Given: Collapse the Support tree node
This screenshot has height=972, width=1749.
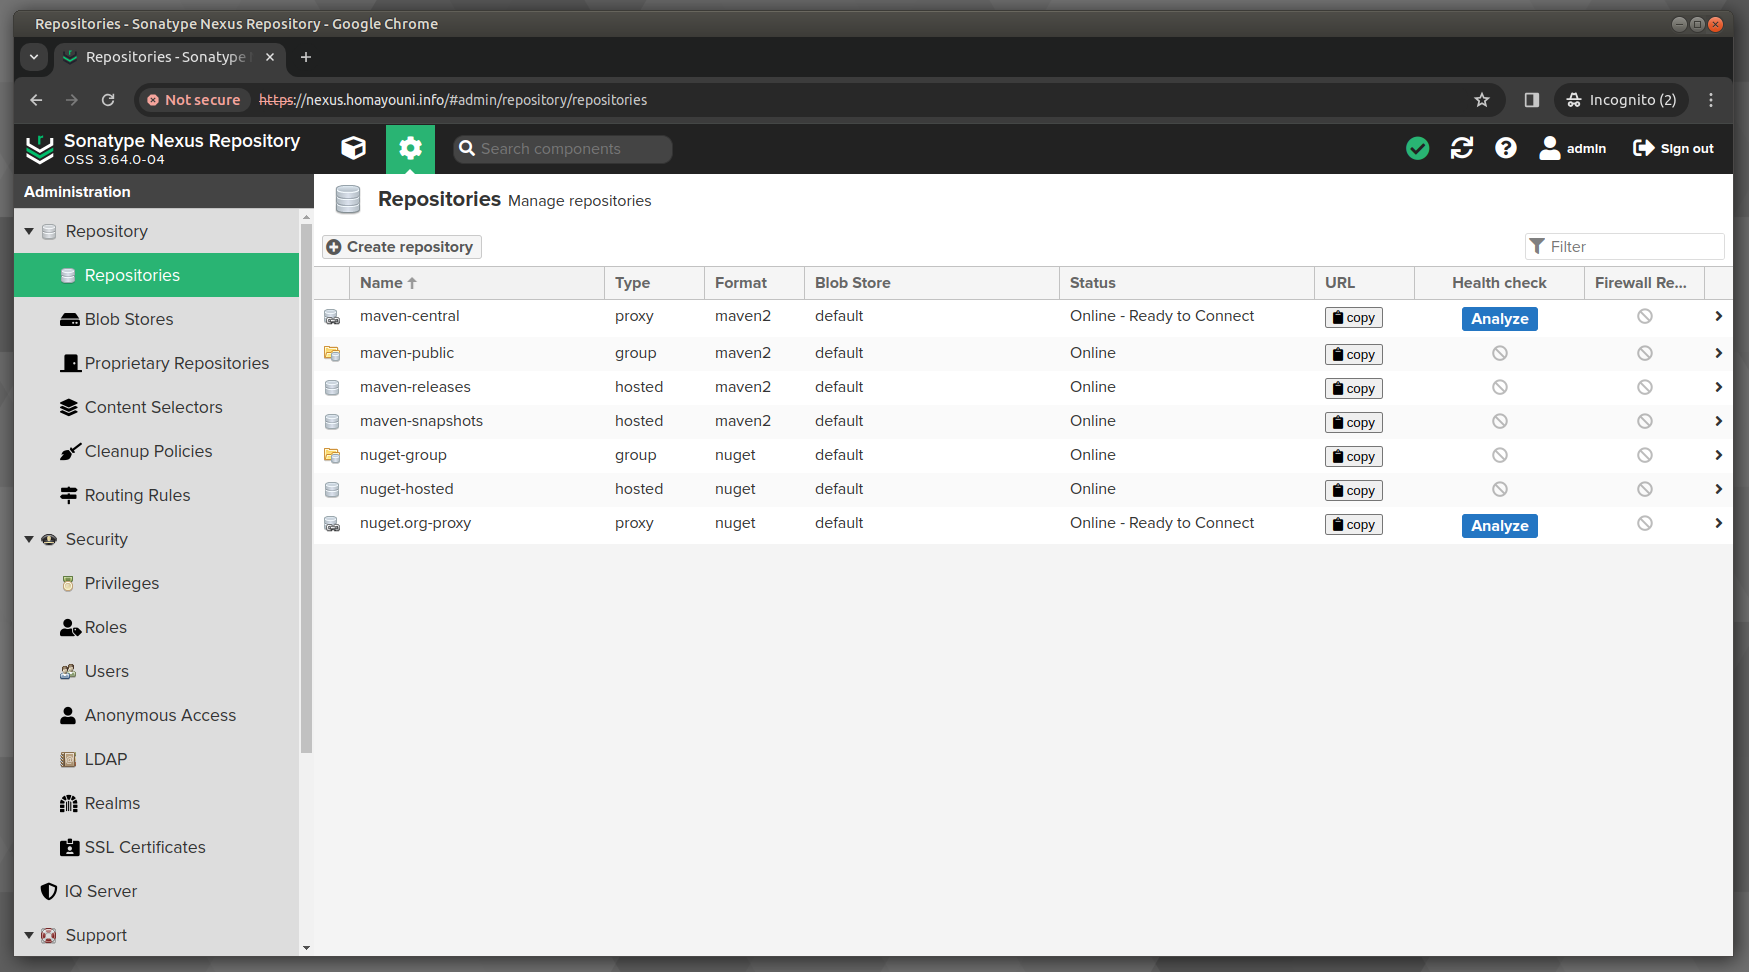Looking at the screenshot, I should [29, 935].
